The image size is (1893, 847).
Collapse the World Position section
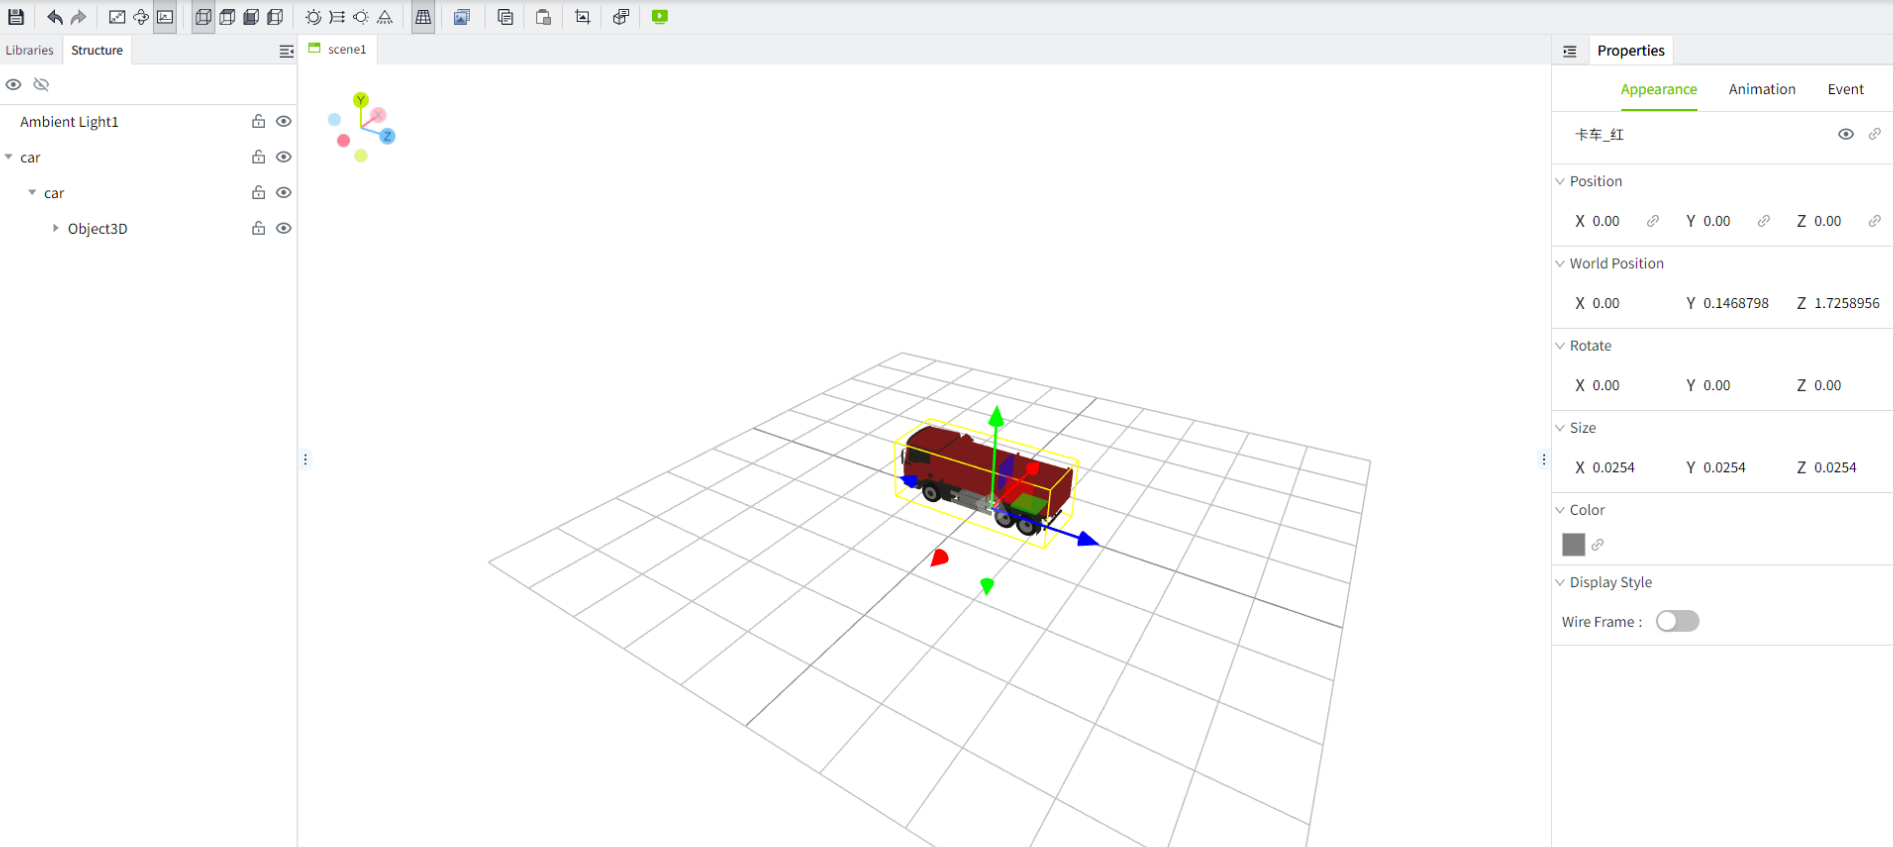[x=1560, y=263]
